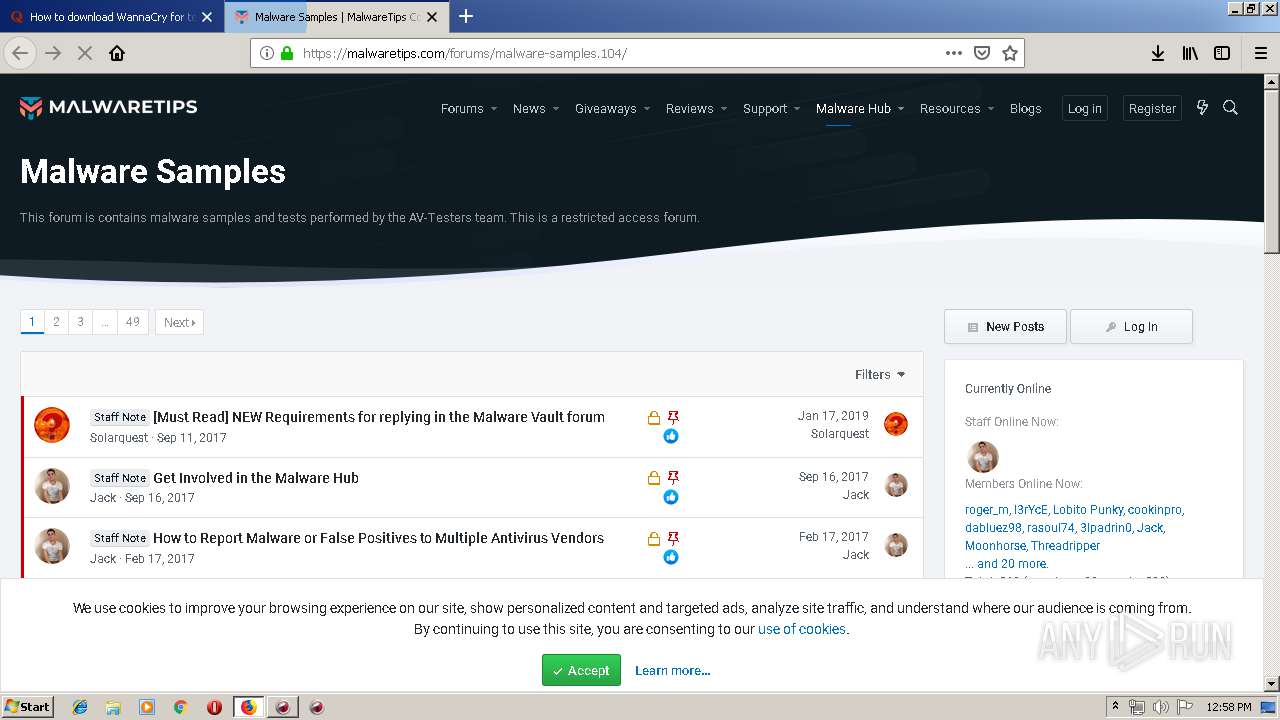Switch to the WannaCry download tab

(x=111, y=17)
